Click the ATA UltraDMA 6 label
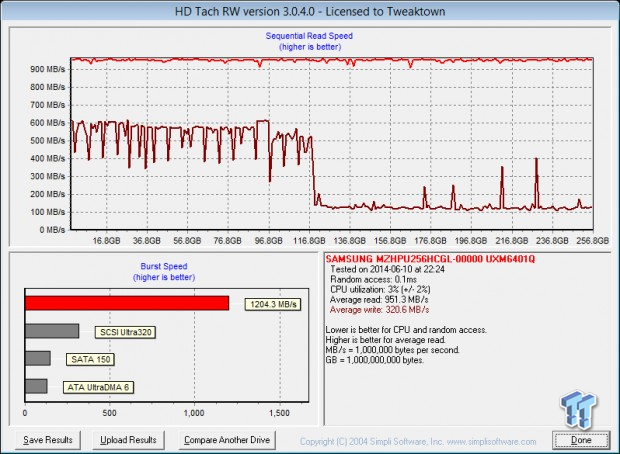Image resolution: width=620 pixels, height=454 pixels. [98, 387]
